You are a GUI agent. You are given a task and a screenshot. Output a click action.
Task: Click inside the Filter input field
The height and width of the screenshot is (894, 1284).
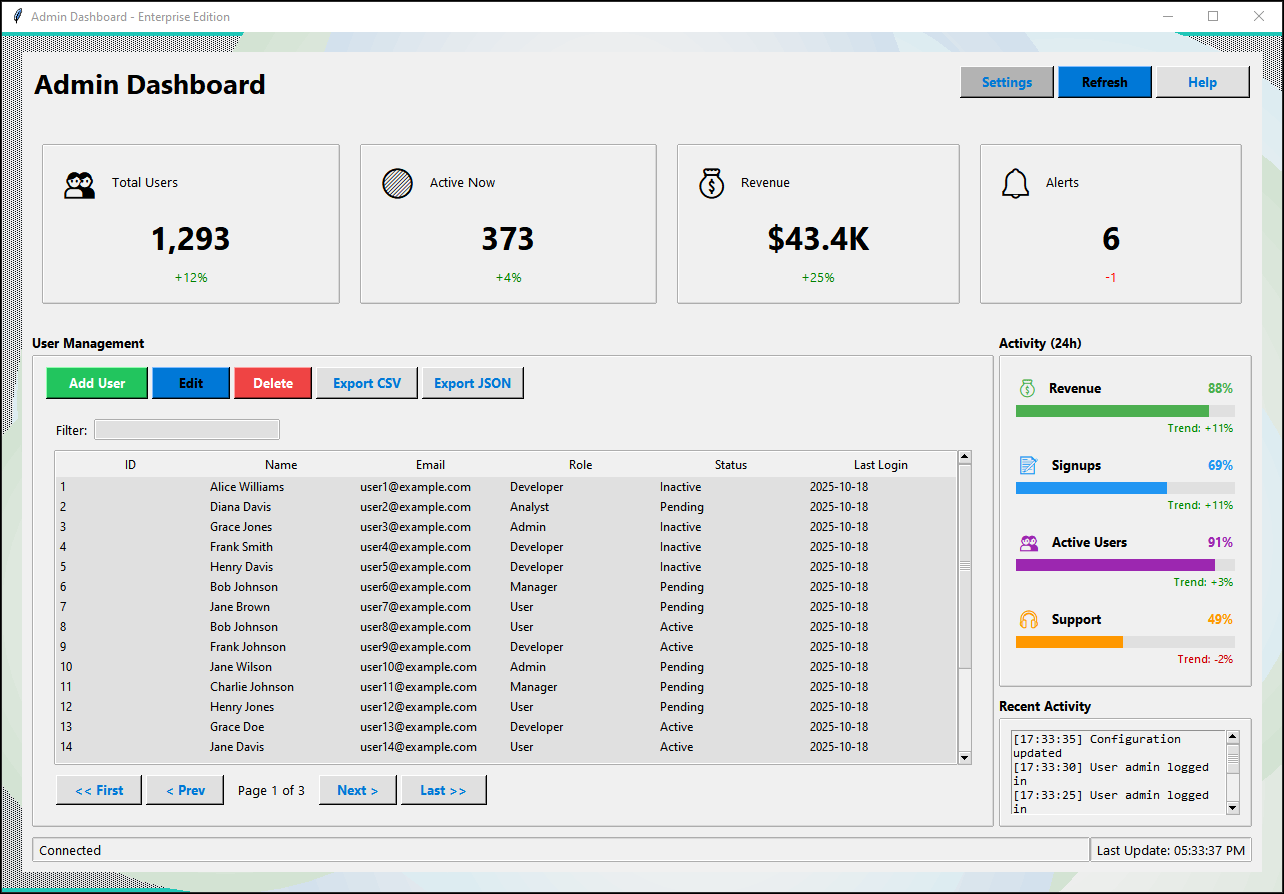click(186, 429)
